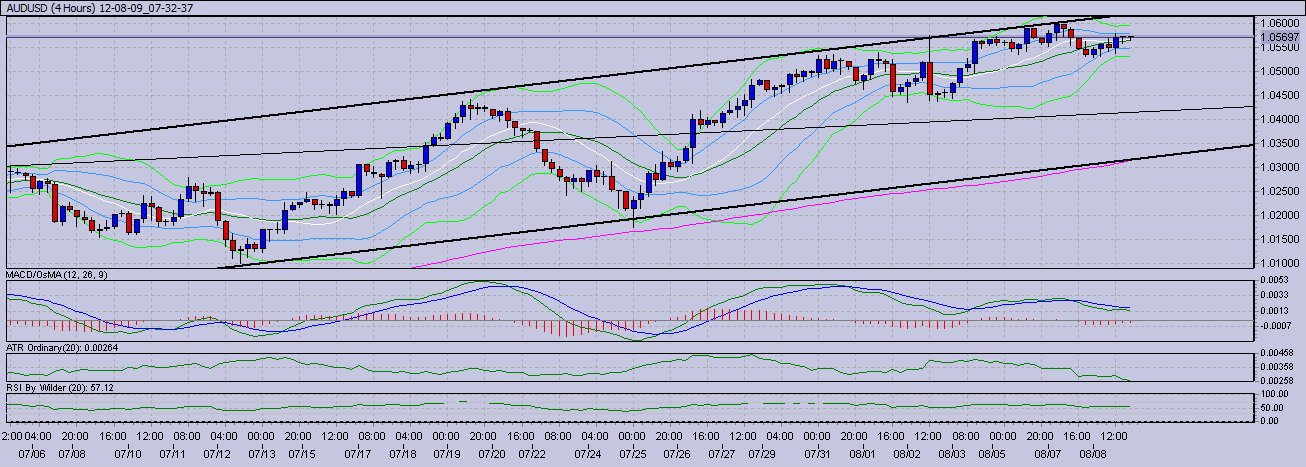Click the 0.00258 ATR scale value
Screen dimensions: 1306x467
coord(1279,382)
